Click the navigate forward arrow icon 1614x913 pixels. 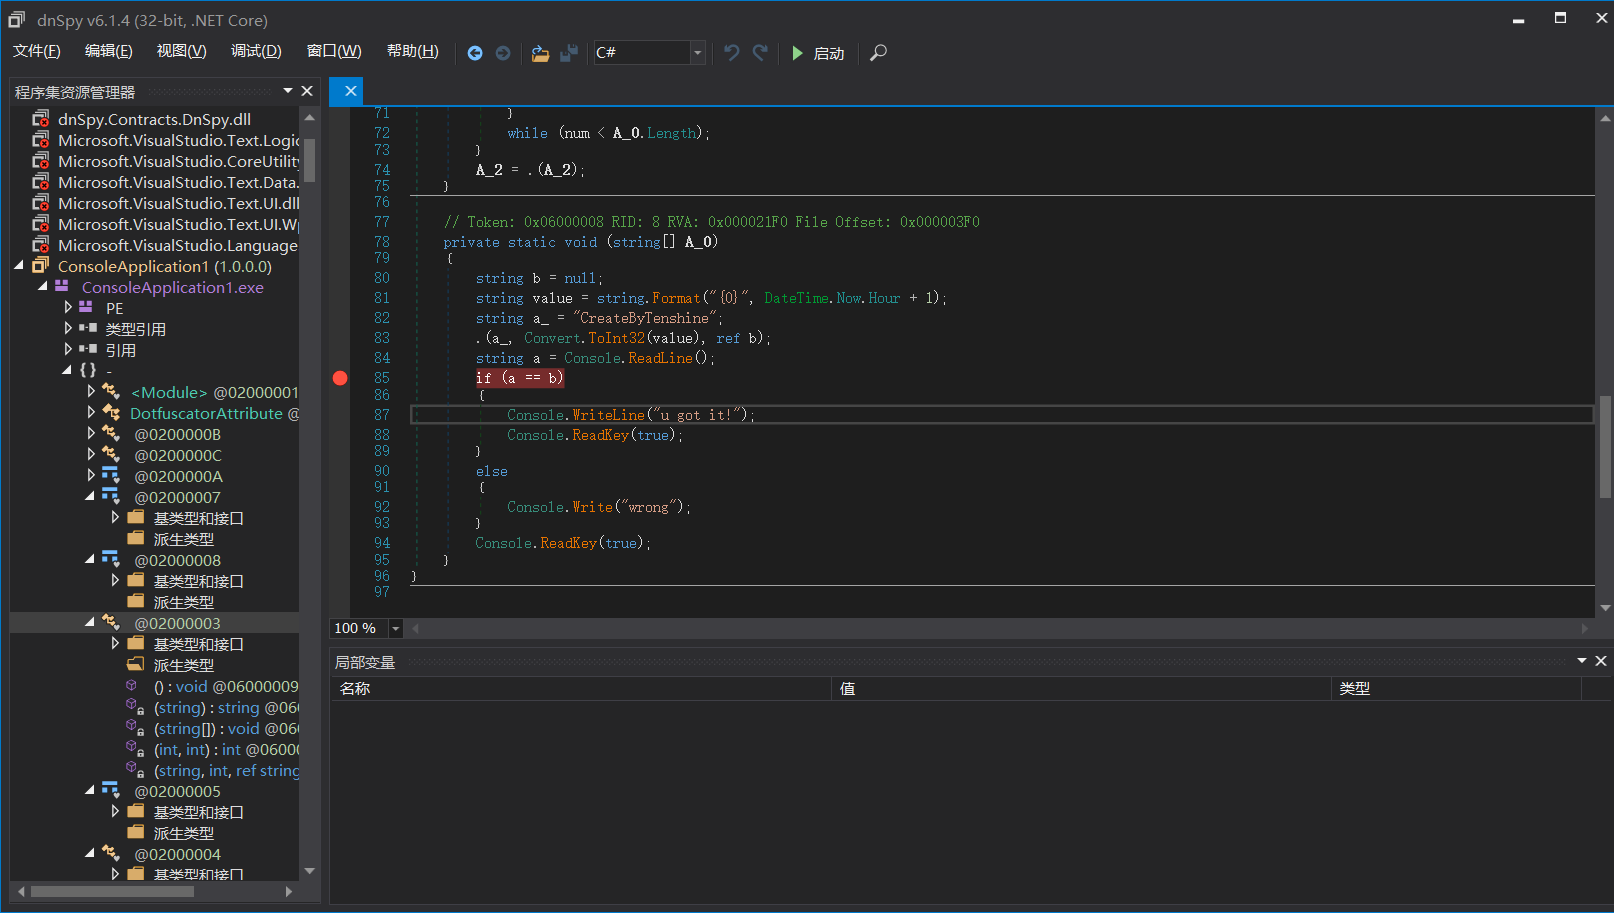503,53
